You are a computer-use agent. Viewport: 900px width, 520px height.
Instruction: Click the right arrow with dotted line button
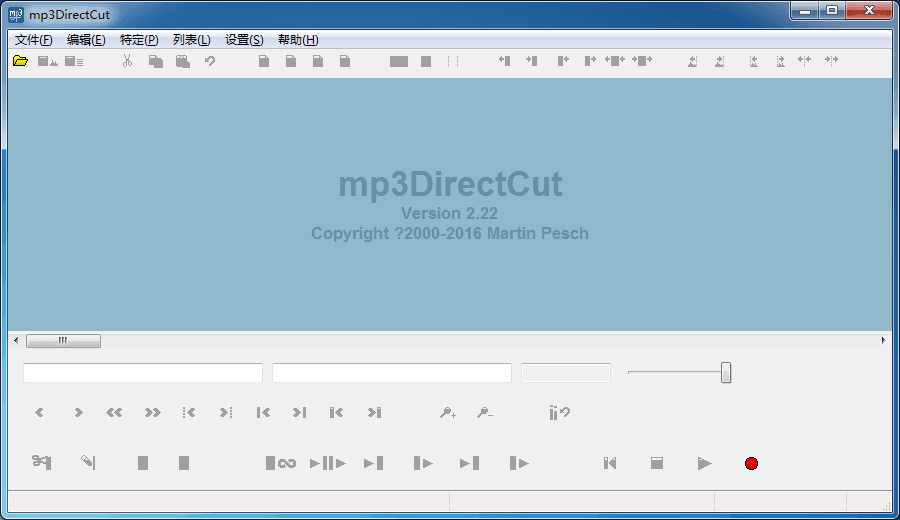pos(226,413)
